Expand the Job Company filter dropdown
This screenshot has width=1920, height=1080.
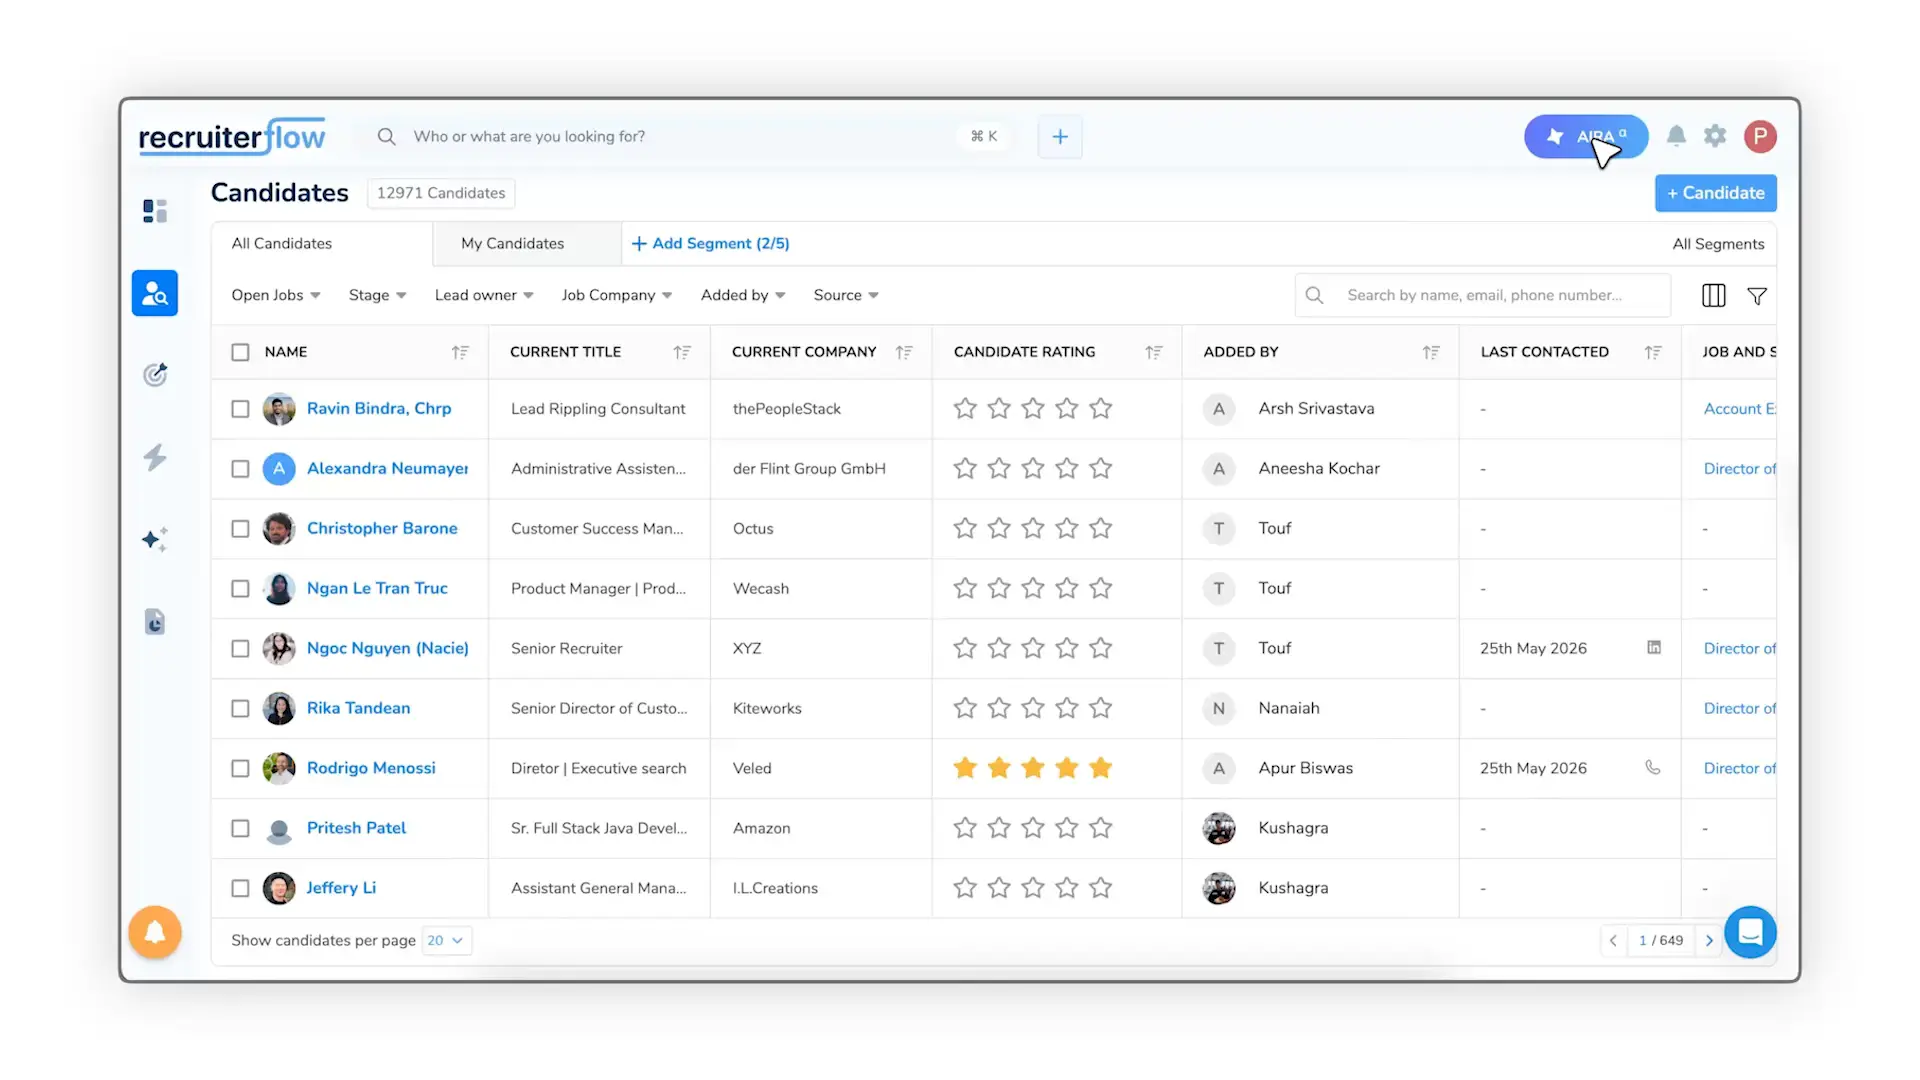tap(617, 295)
